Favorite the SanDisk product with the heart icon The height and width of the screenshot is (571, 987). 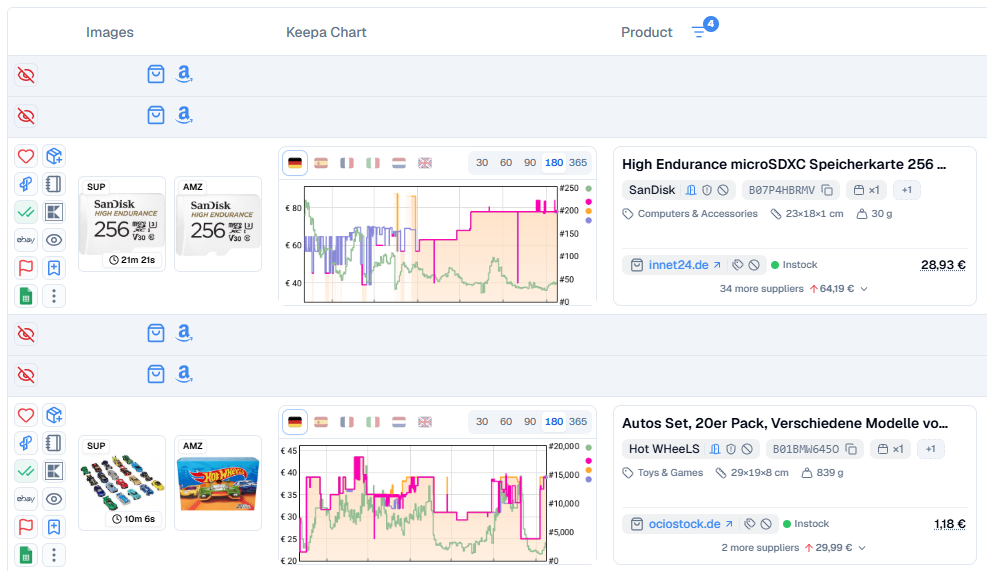pyautogui.click(x=26, y=156)
